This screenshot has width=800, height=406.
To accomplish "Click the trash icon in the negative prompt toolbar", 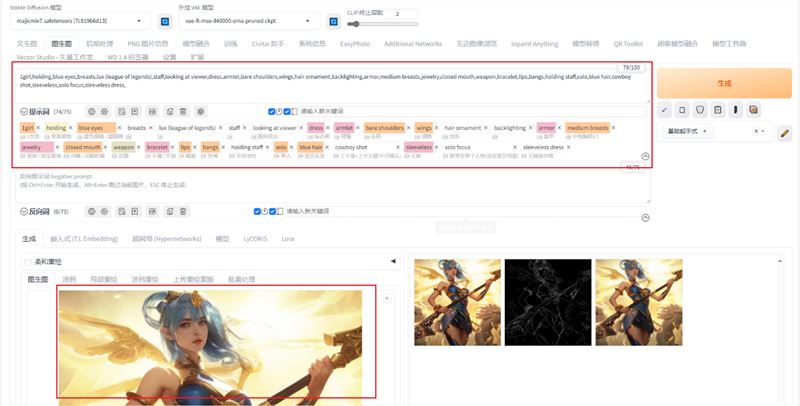I will [183, 211].
